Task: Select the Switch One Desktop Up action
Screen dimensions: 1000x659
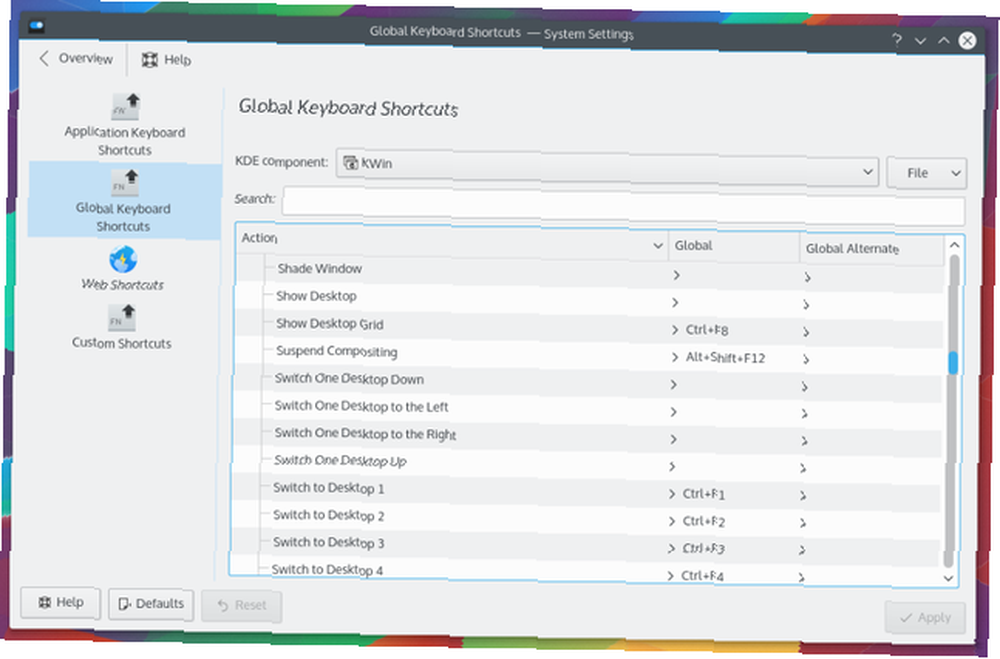Action: coord(340,461)
